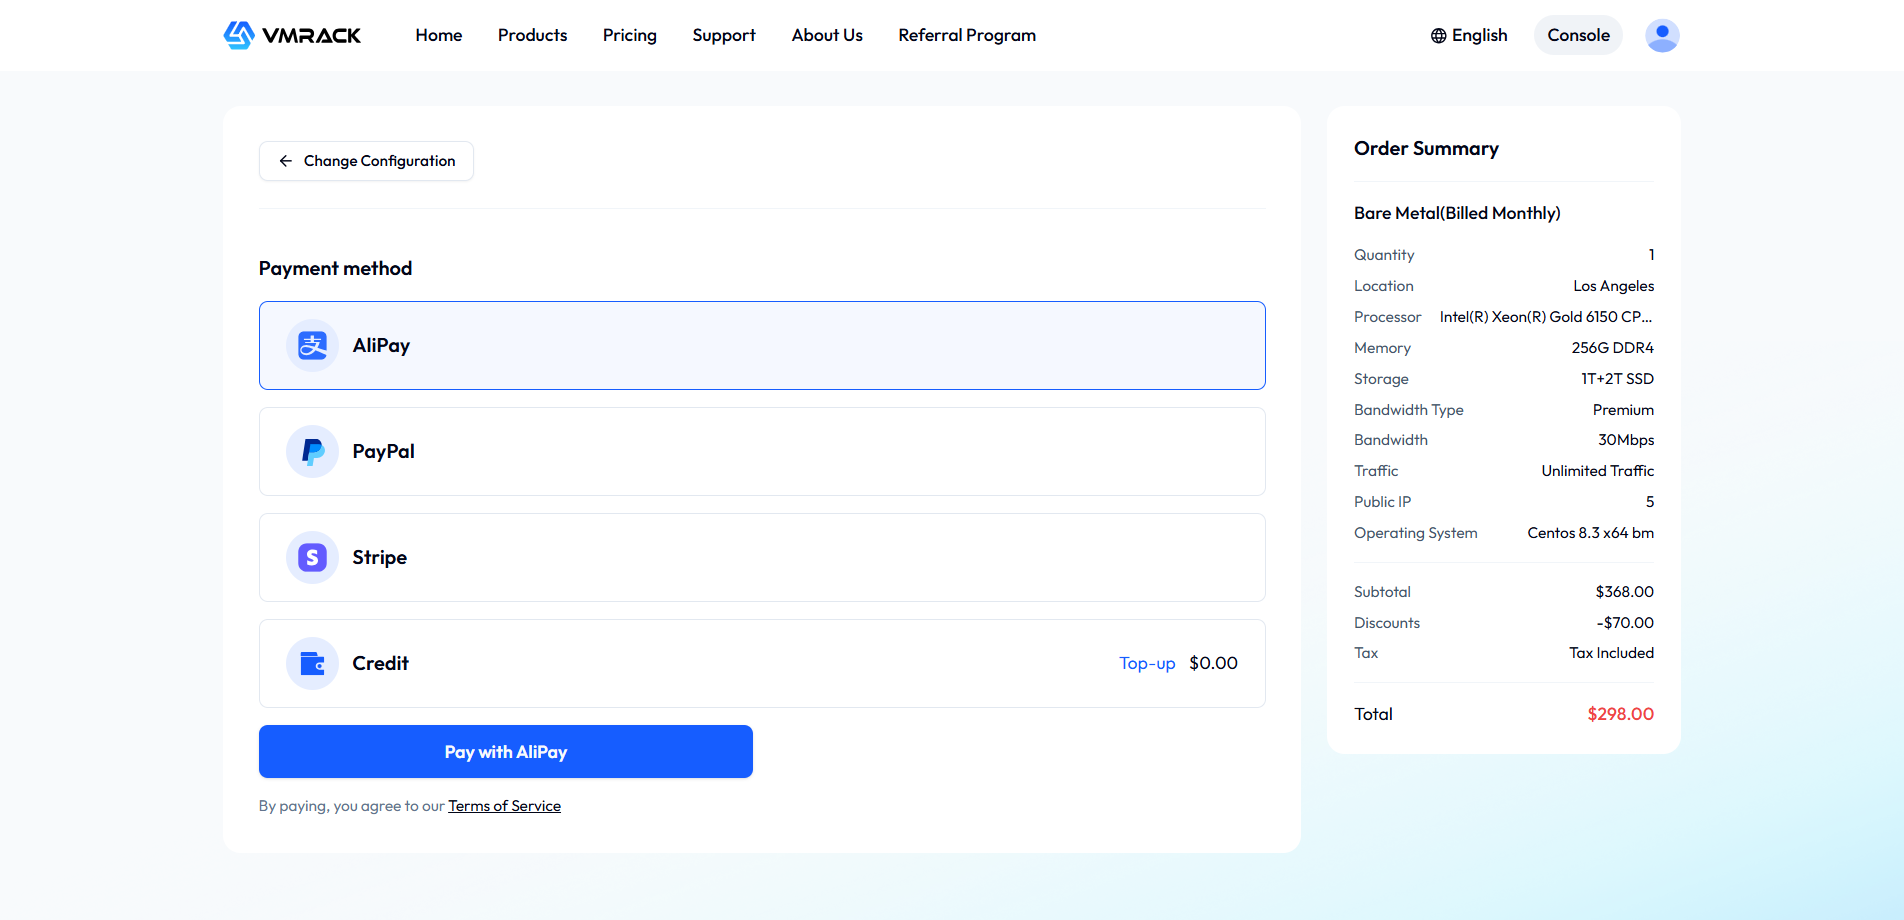Click the truncated Intel Xeon processor value
Screen dimensions: 1904x920
pos(1546,317)
